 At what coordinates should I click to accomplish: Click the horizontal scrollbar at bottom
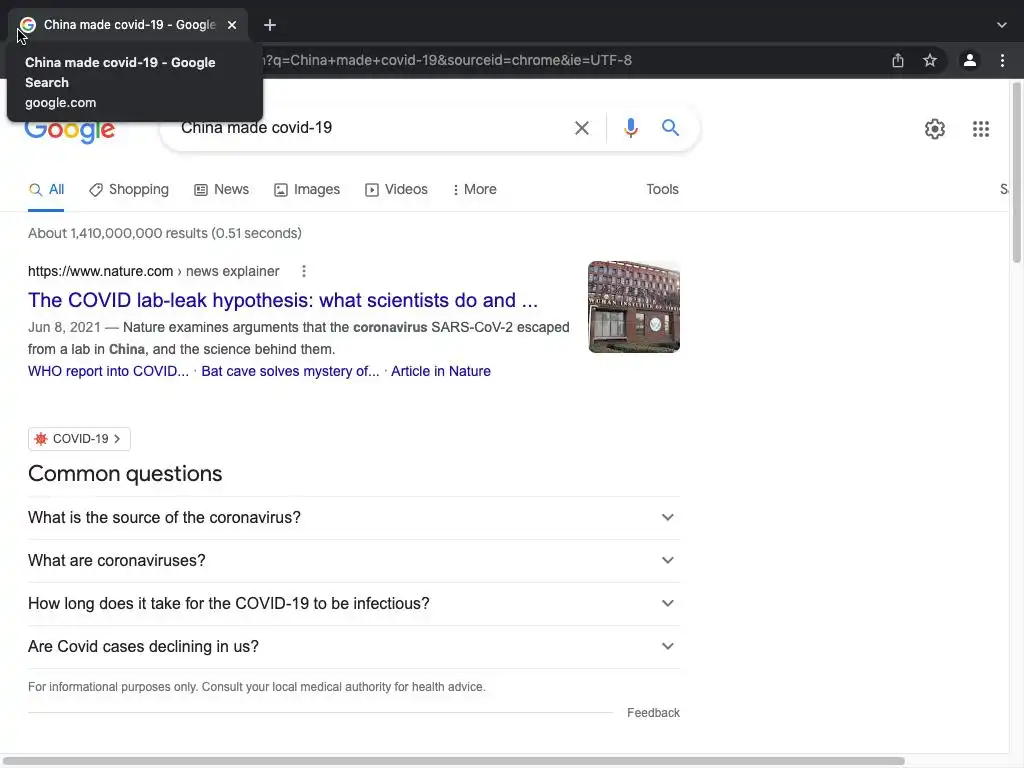click(x=454, y=761)
